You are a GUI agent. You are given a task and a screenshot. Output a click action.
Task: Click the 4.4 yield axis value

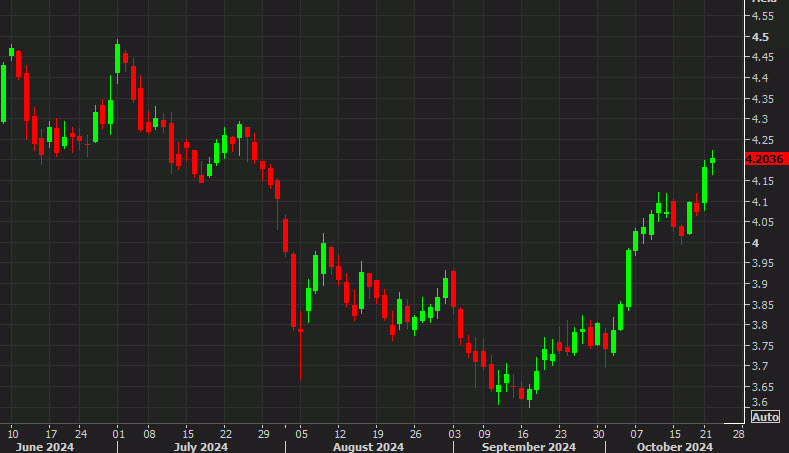(760, 78)
